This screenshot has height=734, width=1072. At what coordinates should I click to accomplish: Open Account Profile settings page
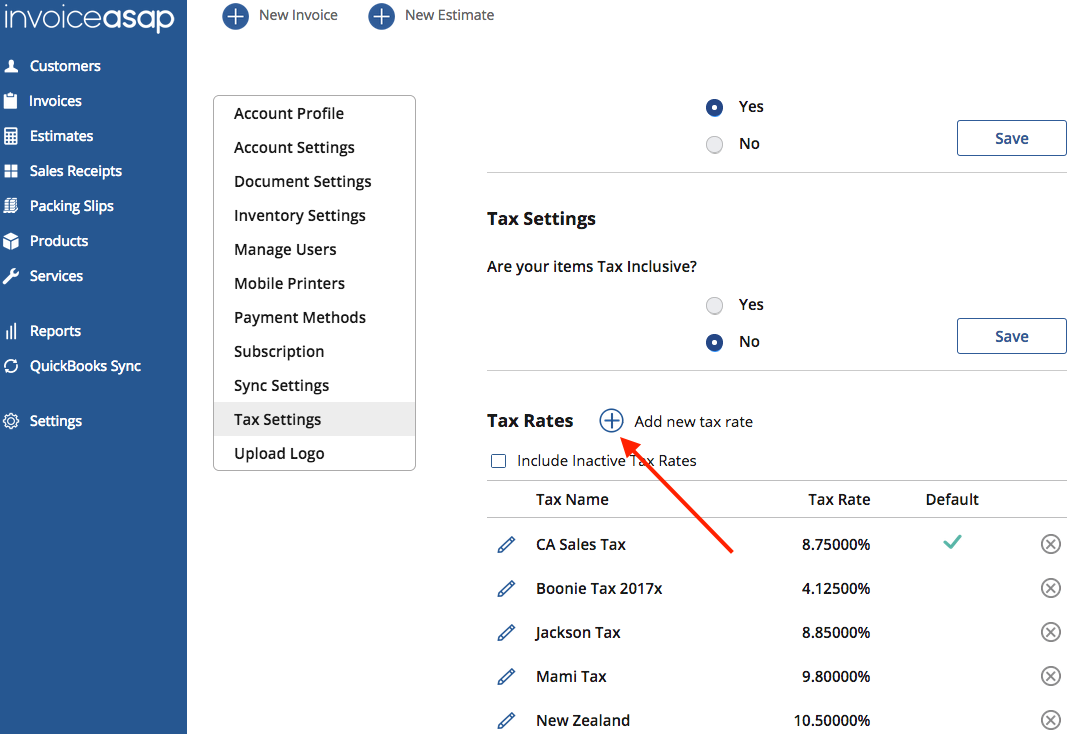tap(314, 113)
